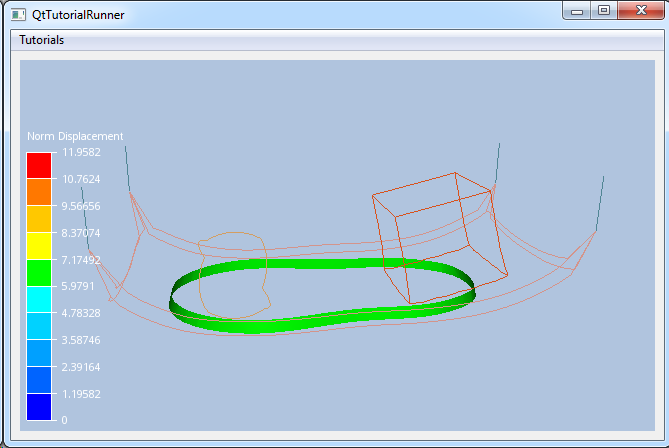Select the darkest blue swatch at legend bottom
Screen dimensions: 669x448
coord(39,406)
